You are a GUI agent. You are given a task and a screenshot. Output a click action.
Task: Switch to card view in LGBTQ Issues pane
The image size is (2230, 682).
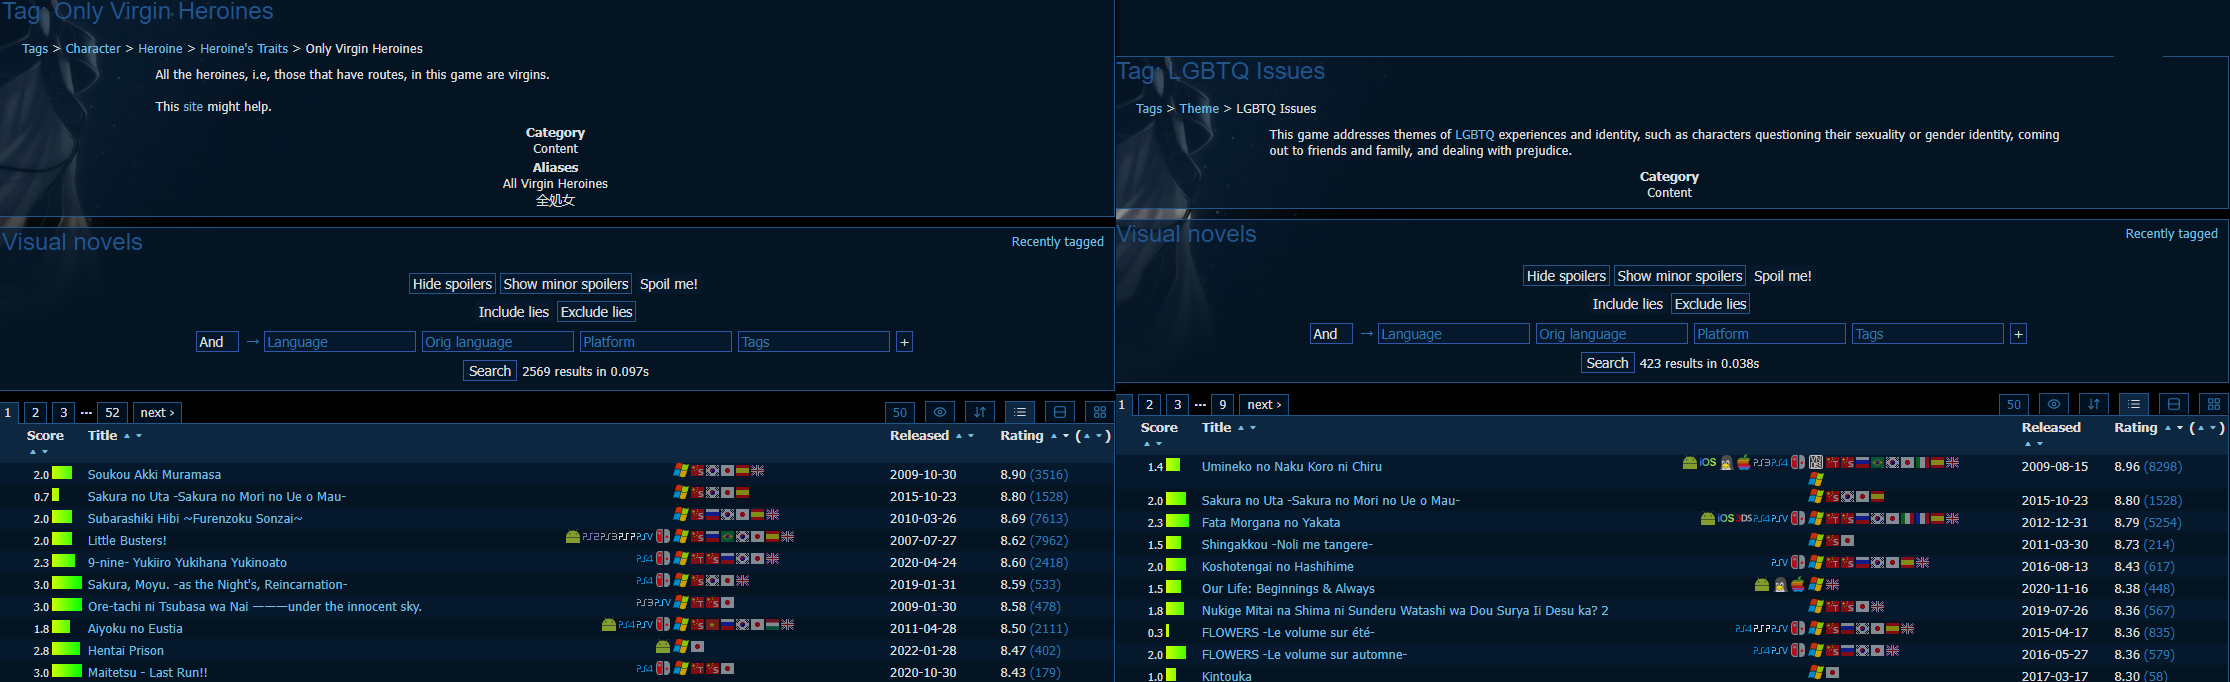coord(2174,404)
